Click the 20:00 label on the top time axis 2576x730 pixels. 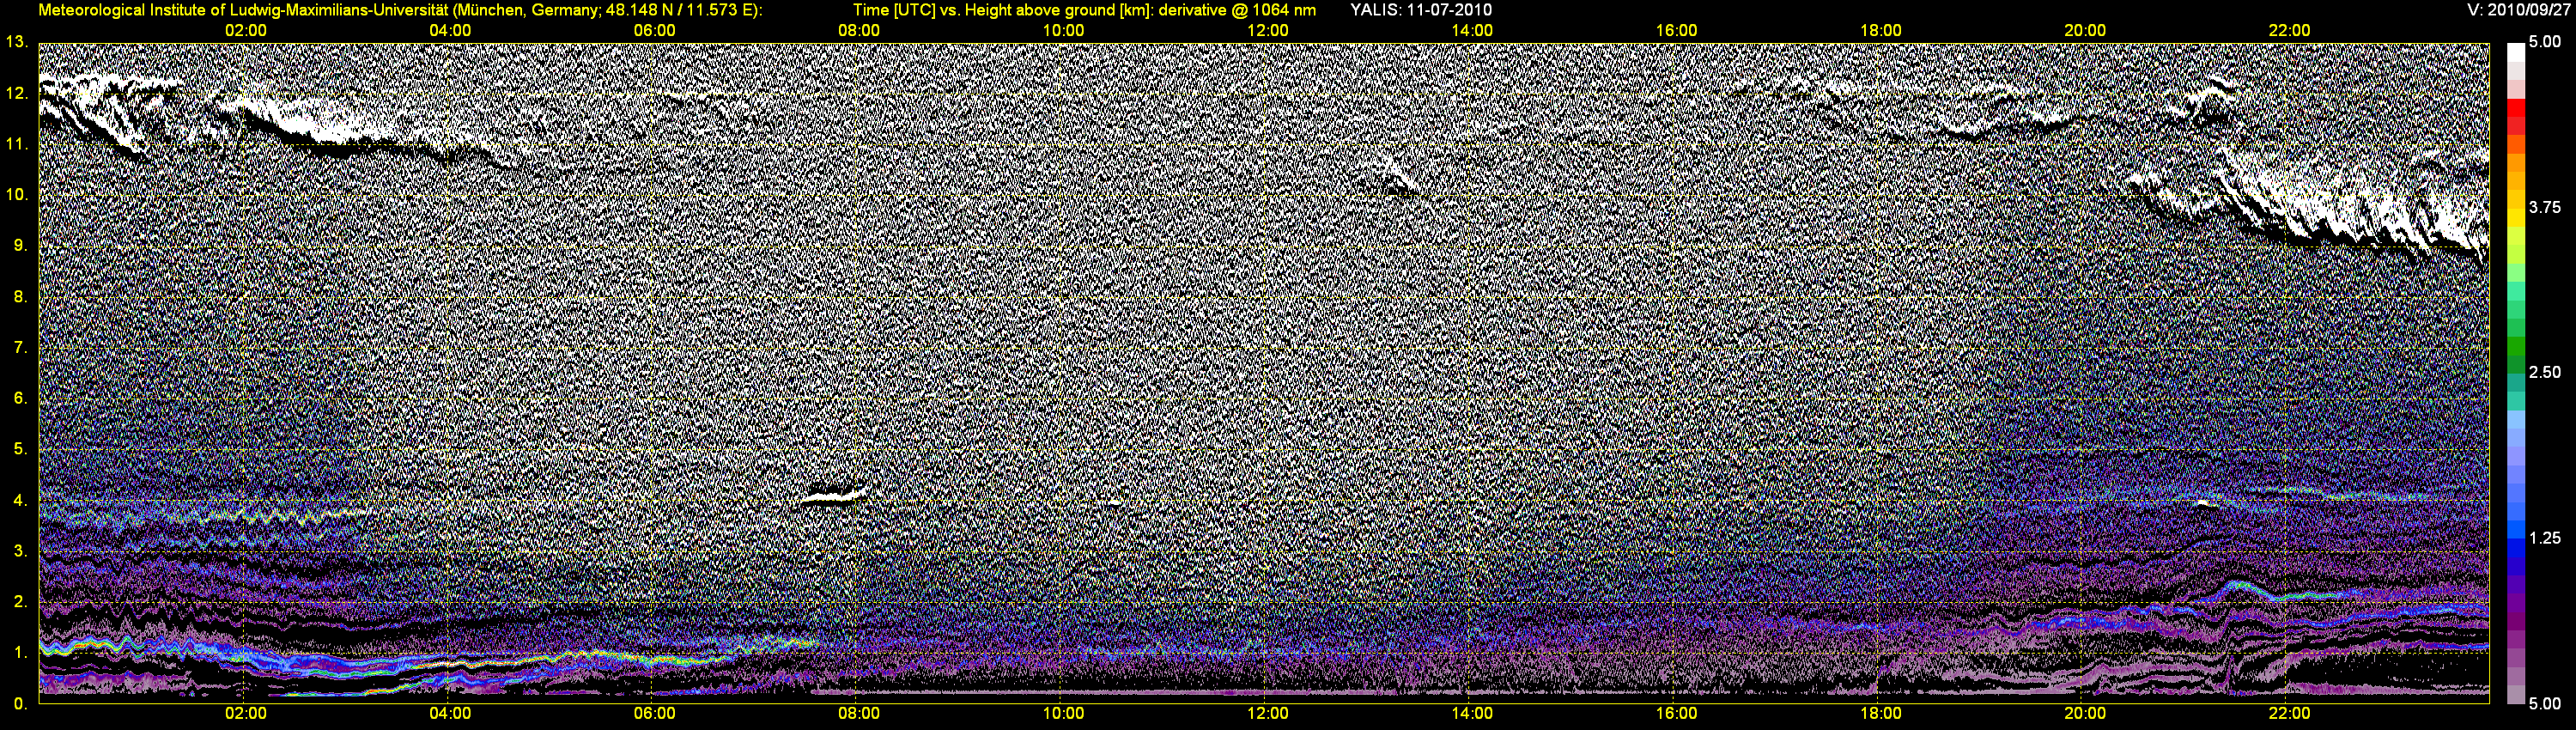[x=2085, y=31]
